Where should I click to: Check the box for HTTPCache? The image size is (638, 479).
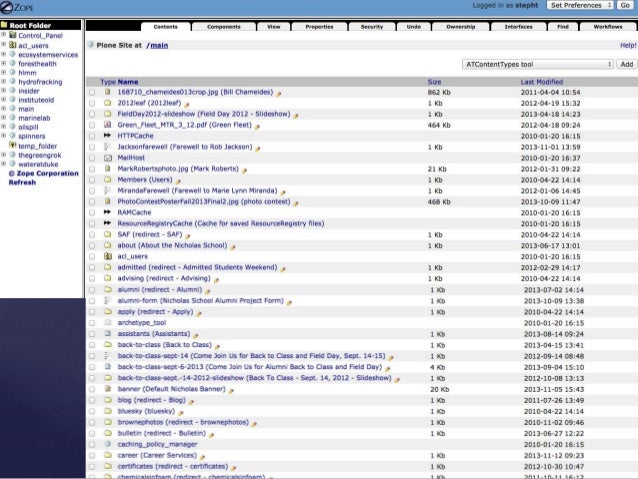click(x=92, y=136)
